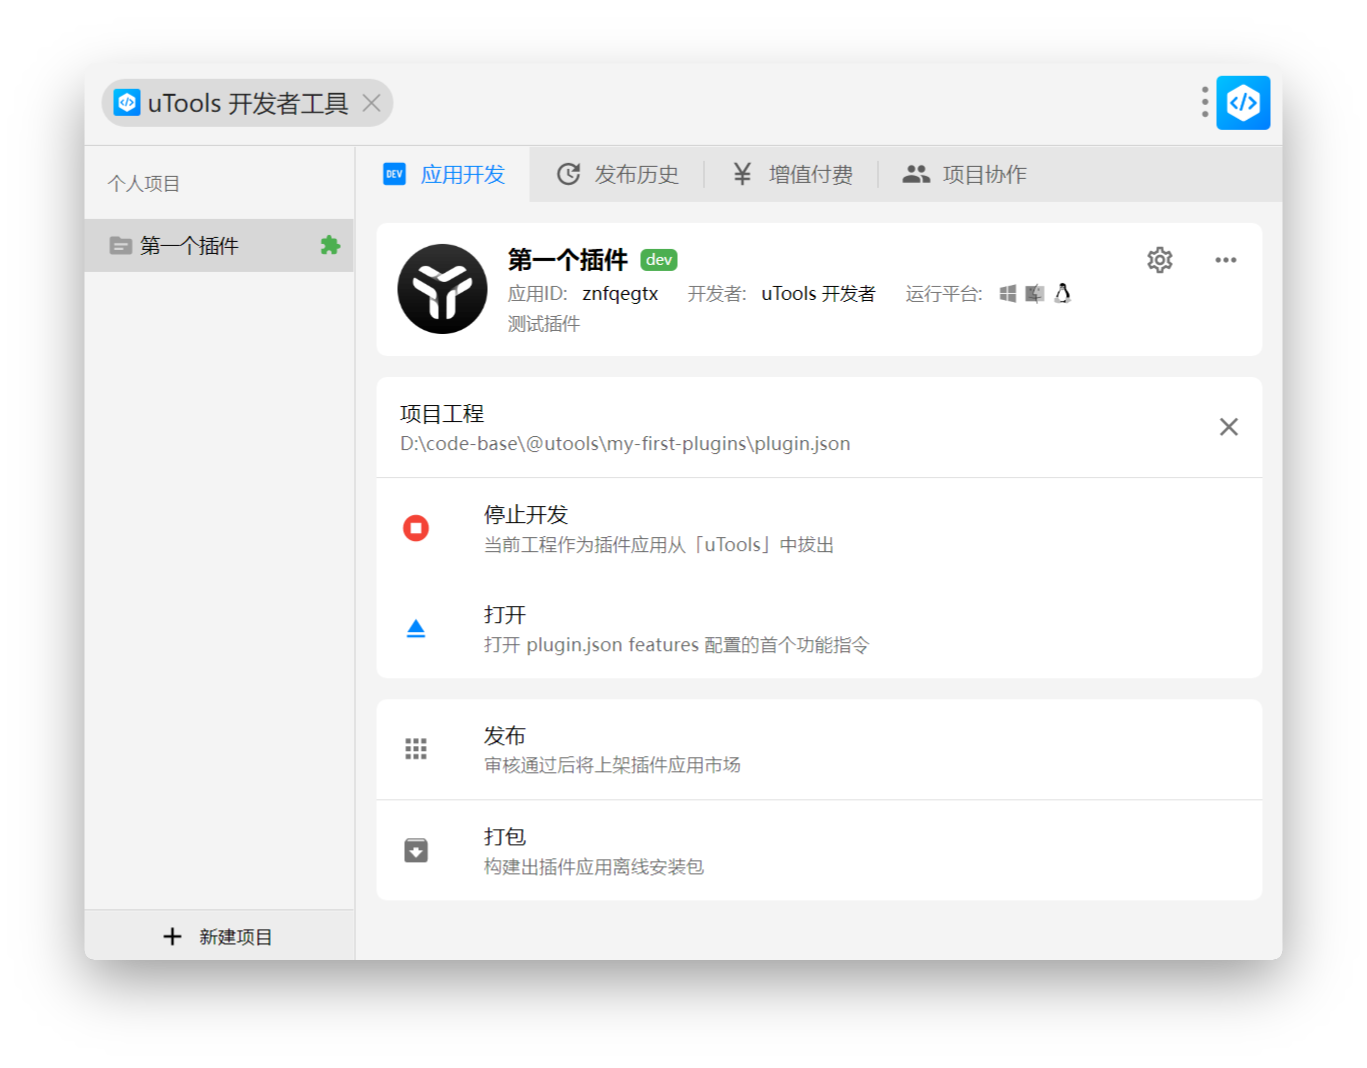Toggle the Windows platform icon

click(1007, 293)
